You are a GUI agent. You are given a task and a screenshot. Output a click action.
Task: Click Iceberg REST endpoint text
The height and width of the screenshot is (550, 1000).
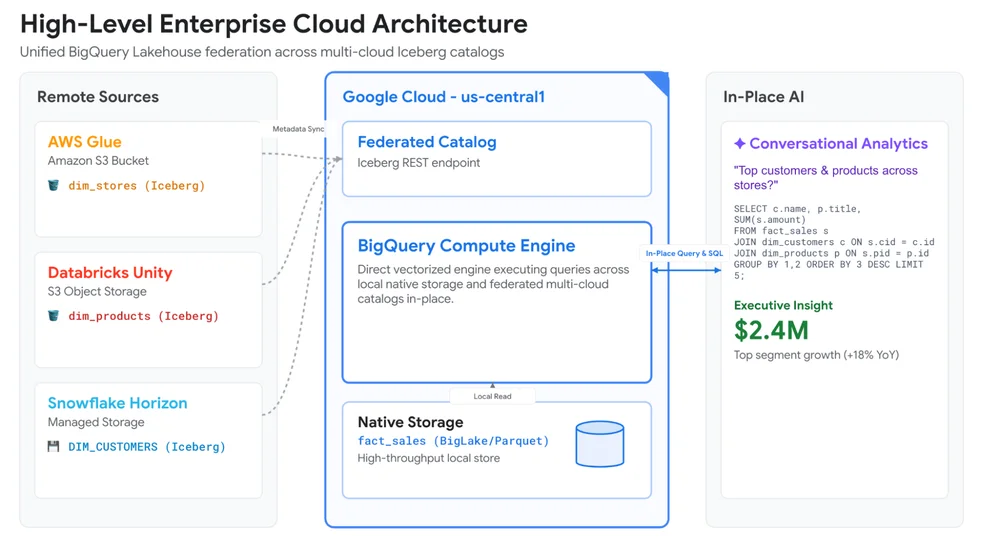click(418, 163)
